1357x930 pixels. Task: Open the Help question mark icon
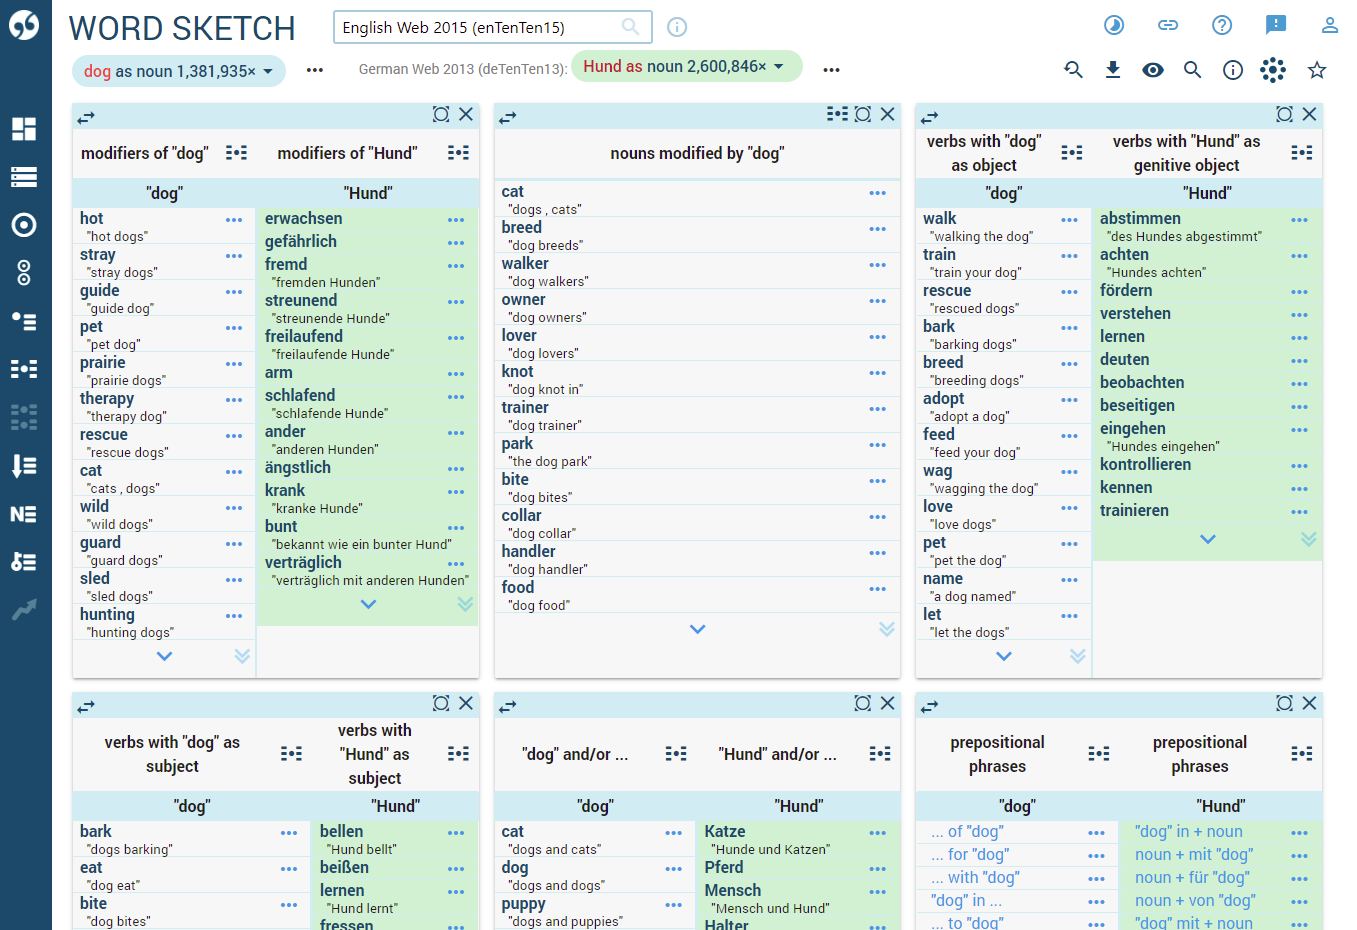pyautogui.click(x=1222, y=25)
